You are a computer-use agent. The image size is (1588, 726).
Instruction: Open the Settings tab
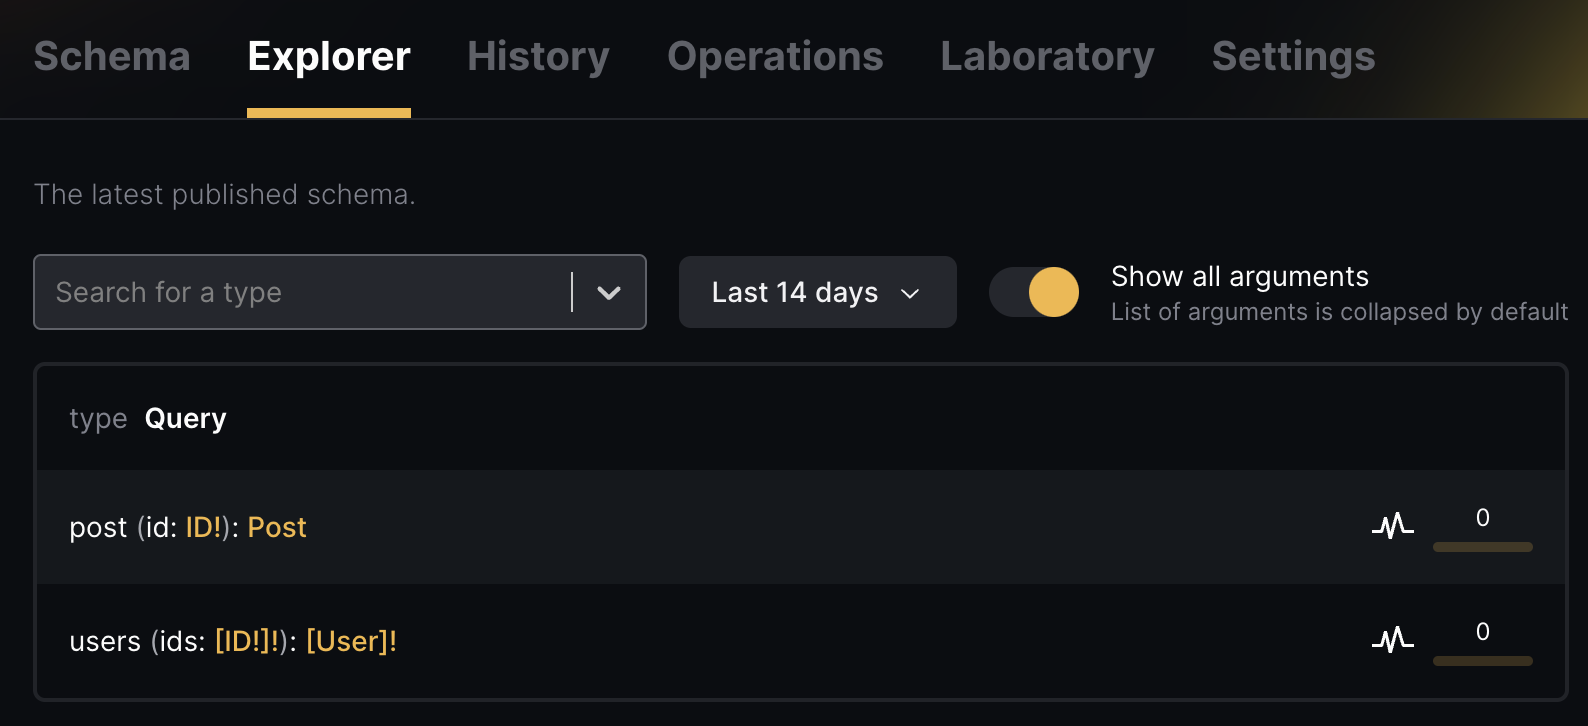pyautogui.click(x=1292, y=57)
